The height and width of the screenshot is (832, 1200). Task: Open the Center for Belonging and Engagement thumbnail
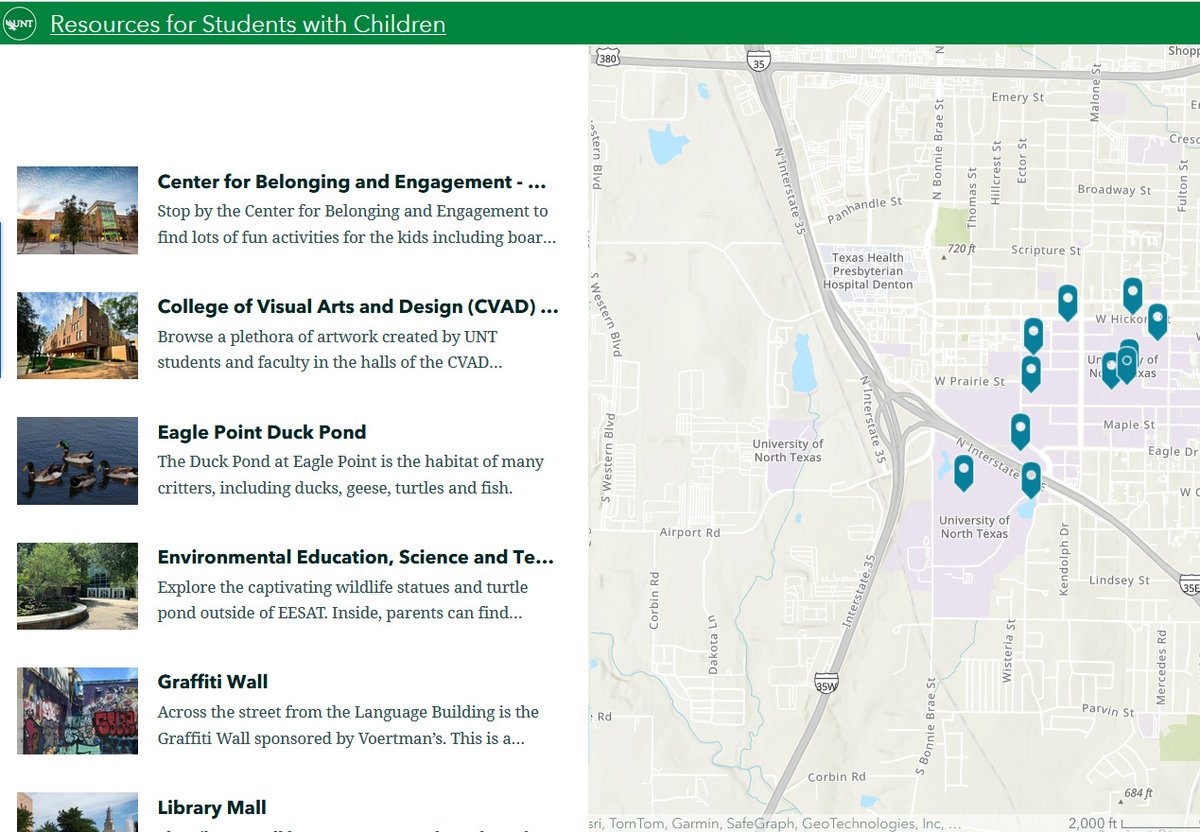point(77,210)
